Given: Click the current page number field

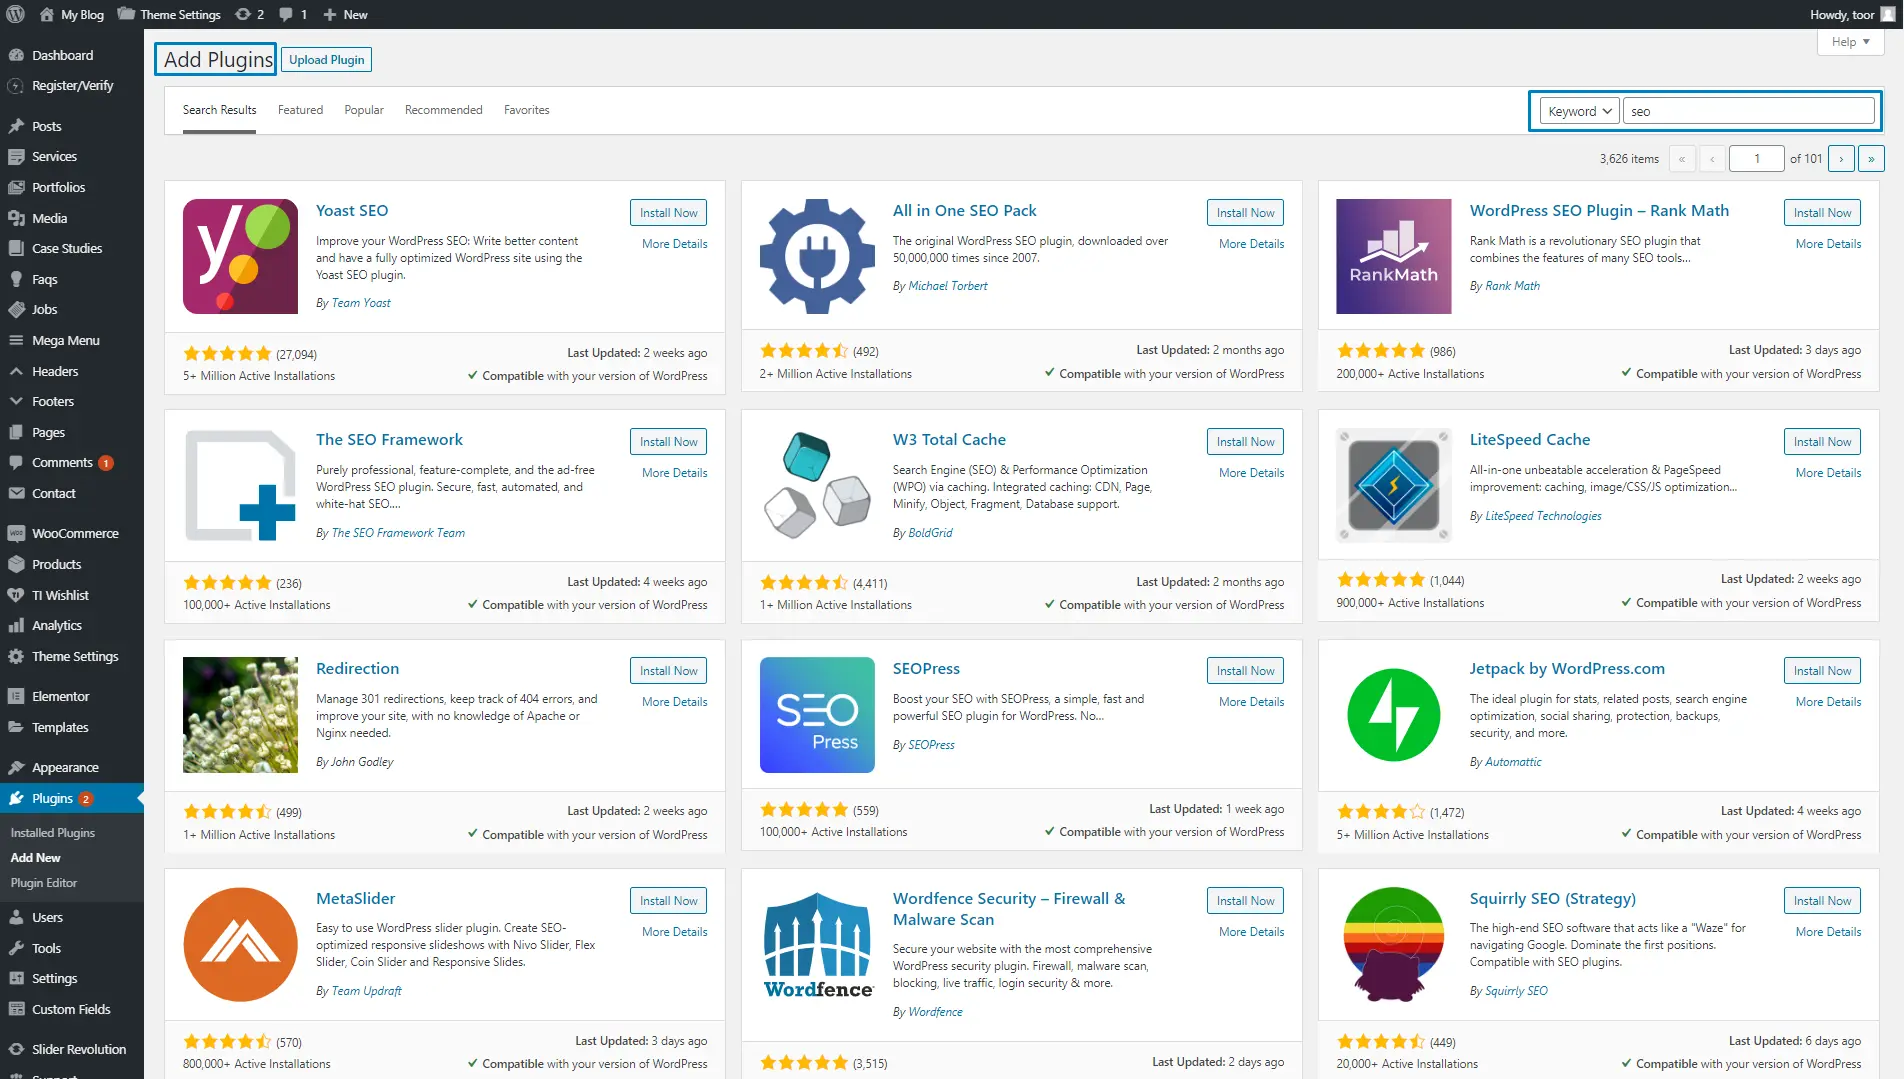Looking at the screenshot, I should pyautogui.click(x=1756, y=159).
